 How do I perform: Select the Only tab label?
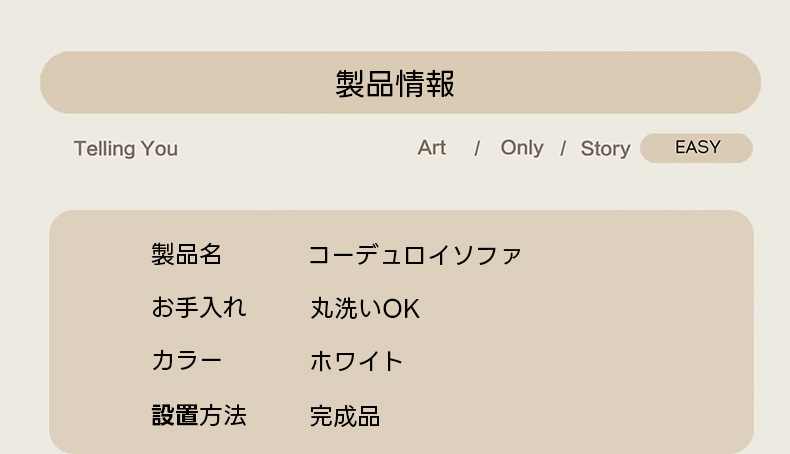click(x=522, y=148)
